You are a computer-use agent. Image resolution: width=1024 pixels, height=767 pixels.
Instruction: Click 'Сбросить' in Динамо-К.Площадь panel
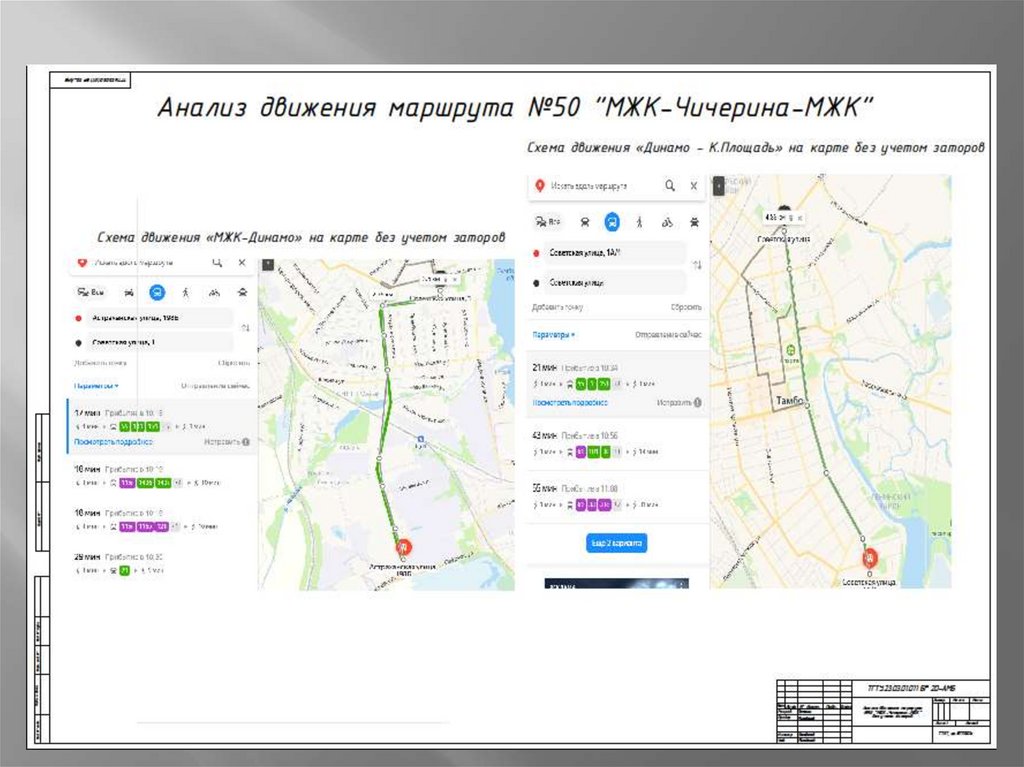point(686,307)
